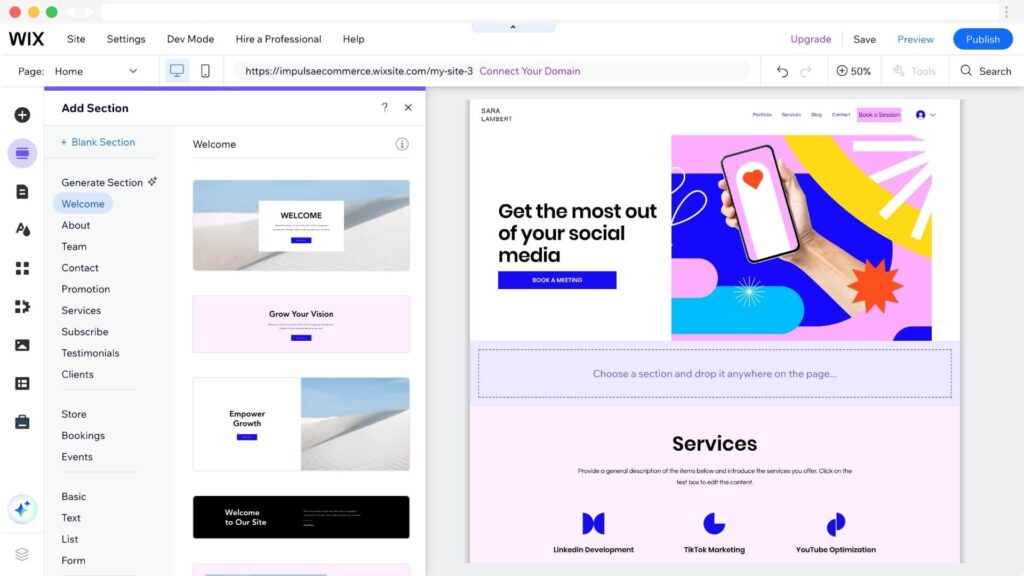Click the 50% zoom control
Image resolution: width=1024 pixels, height=576 pixels.
tap(854, 70)
